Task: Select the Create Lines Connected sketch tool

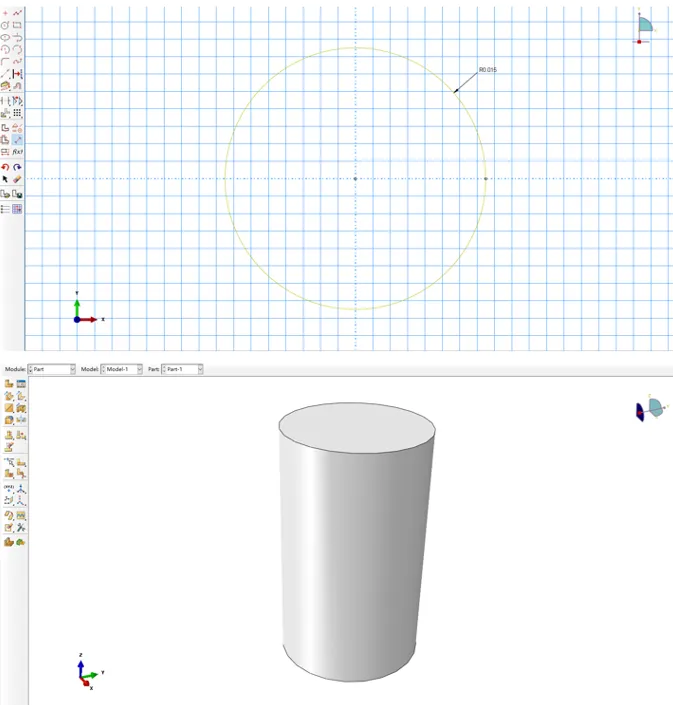Action: click(17, 13)
